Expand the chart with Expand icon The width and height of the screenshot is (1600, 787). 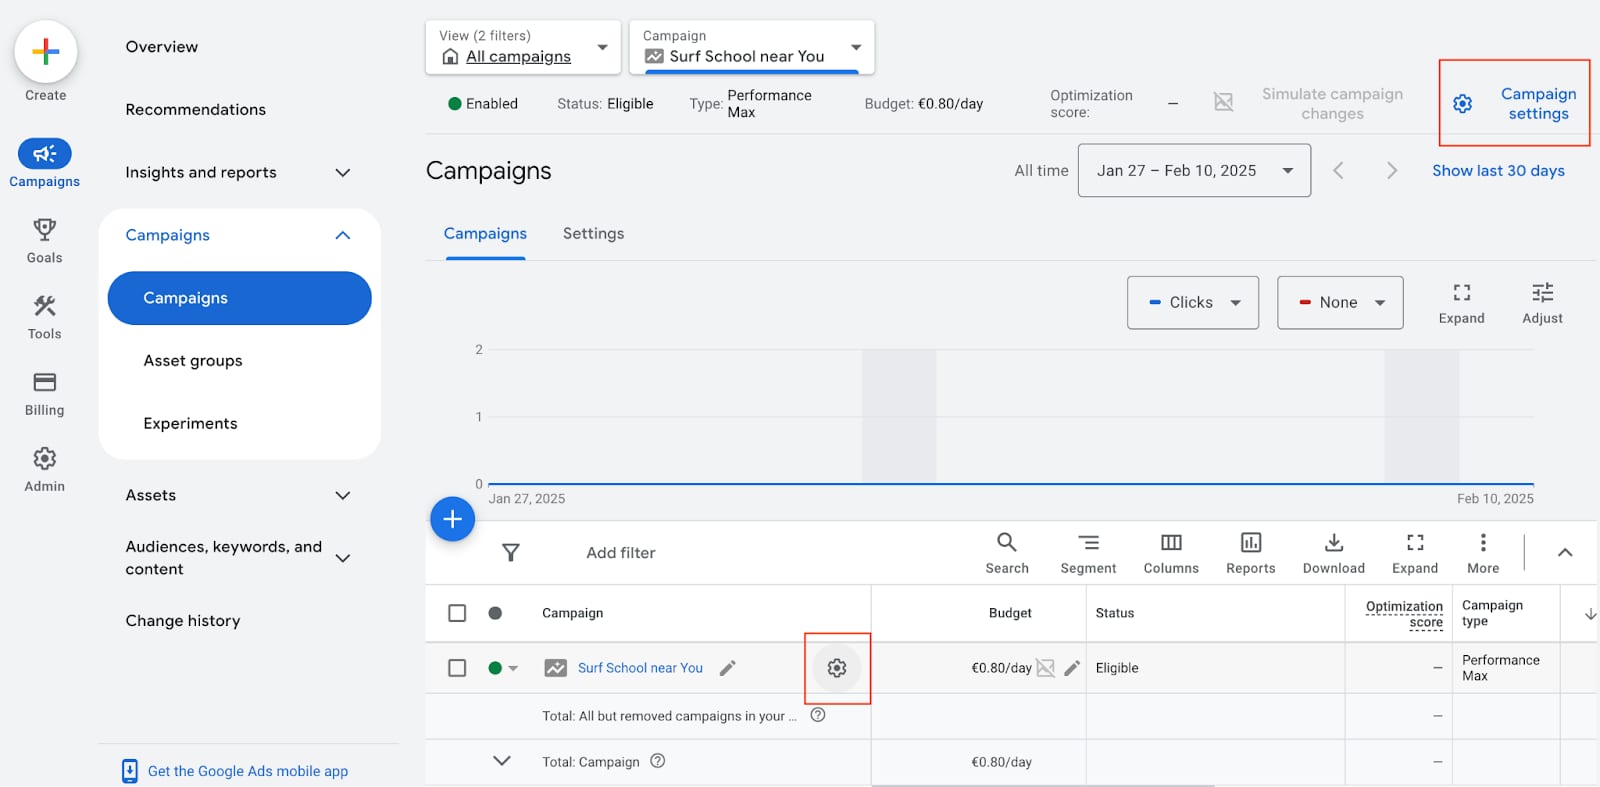(1461, 303)
